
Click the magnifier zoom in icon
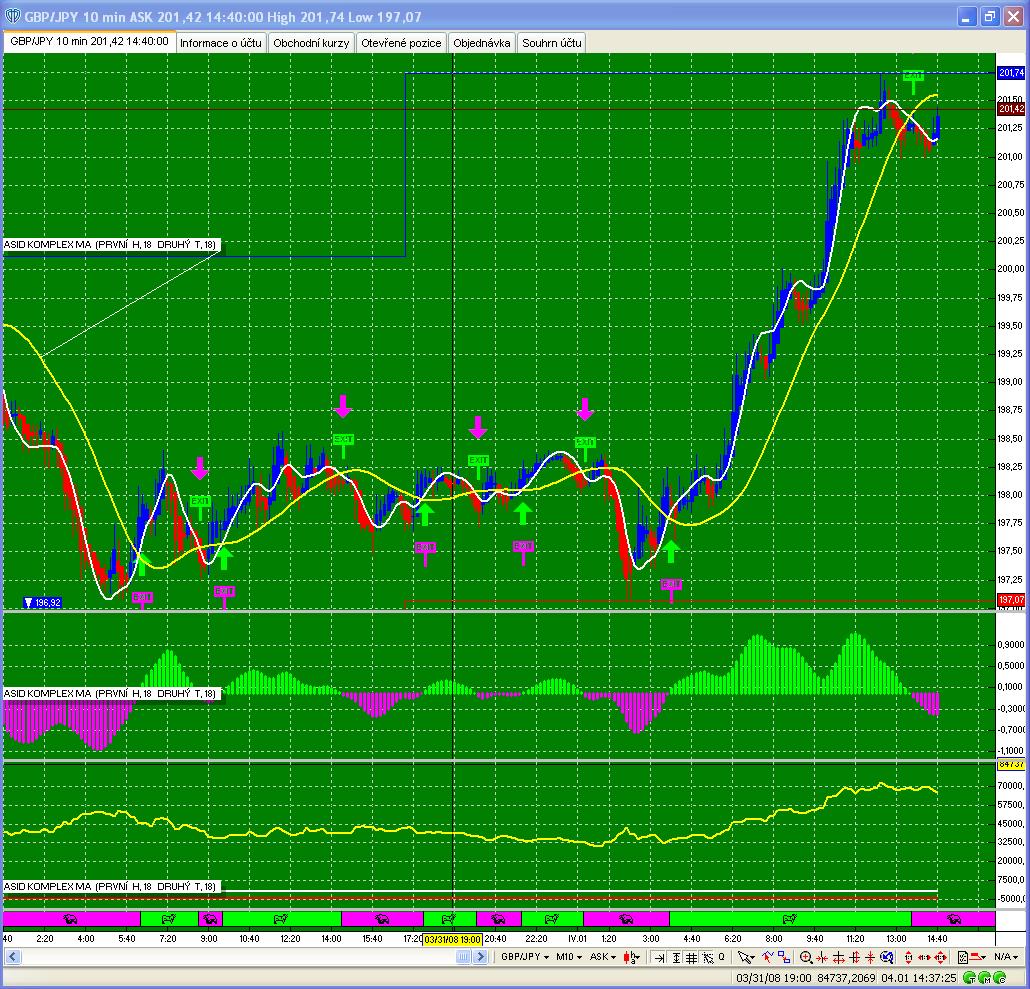[806, 957]
